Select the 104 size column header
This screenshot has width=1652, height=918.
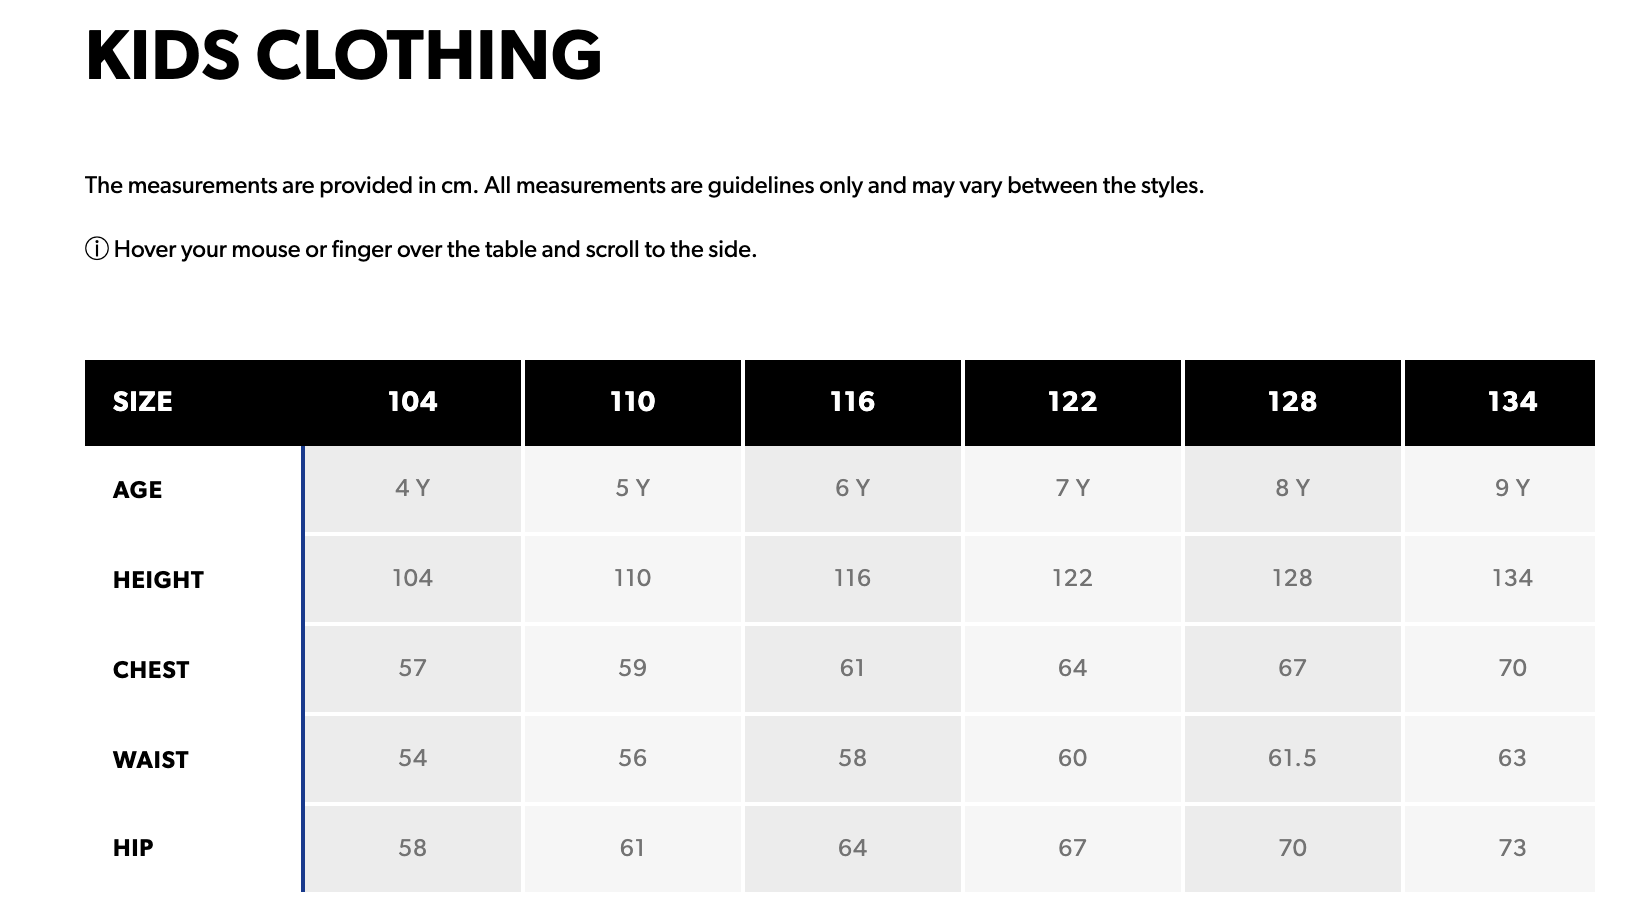[412, 402]
